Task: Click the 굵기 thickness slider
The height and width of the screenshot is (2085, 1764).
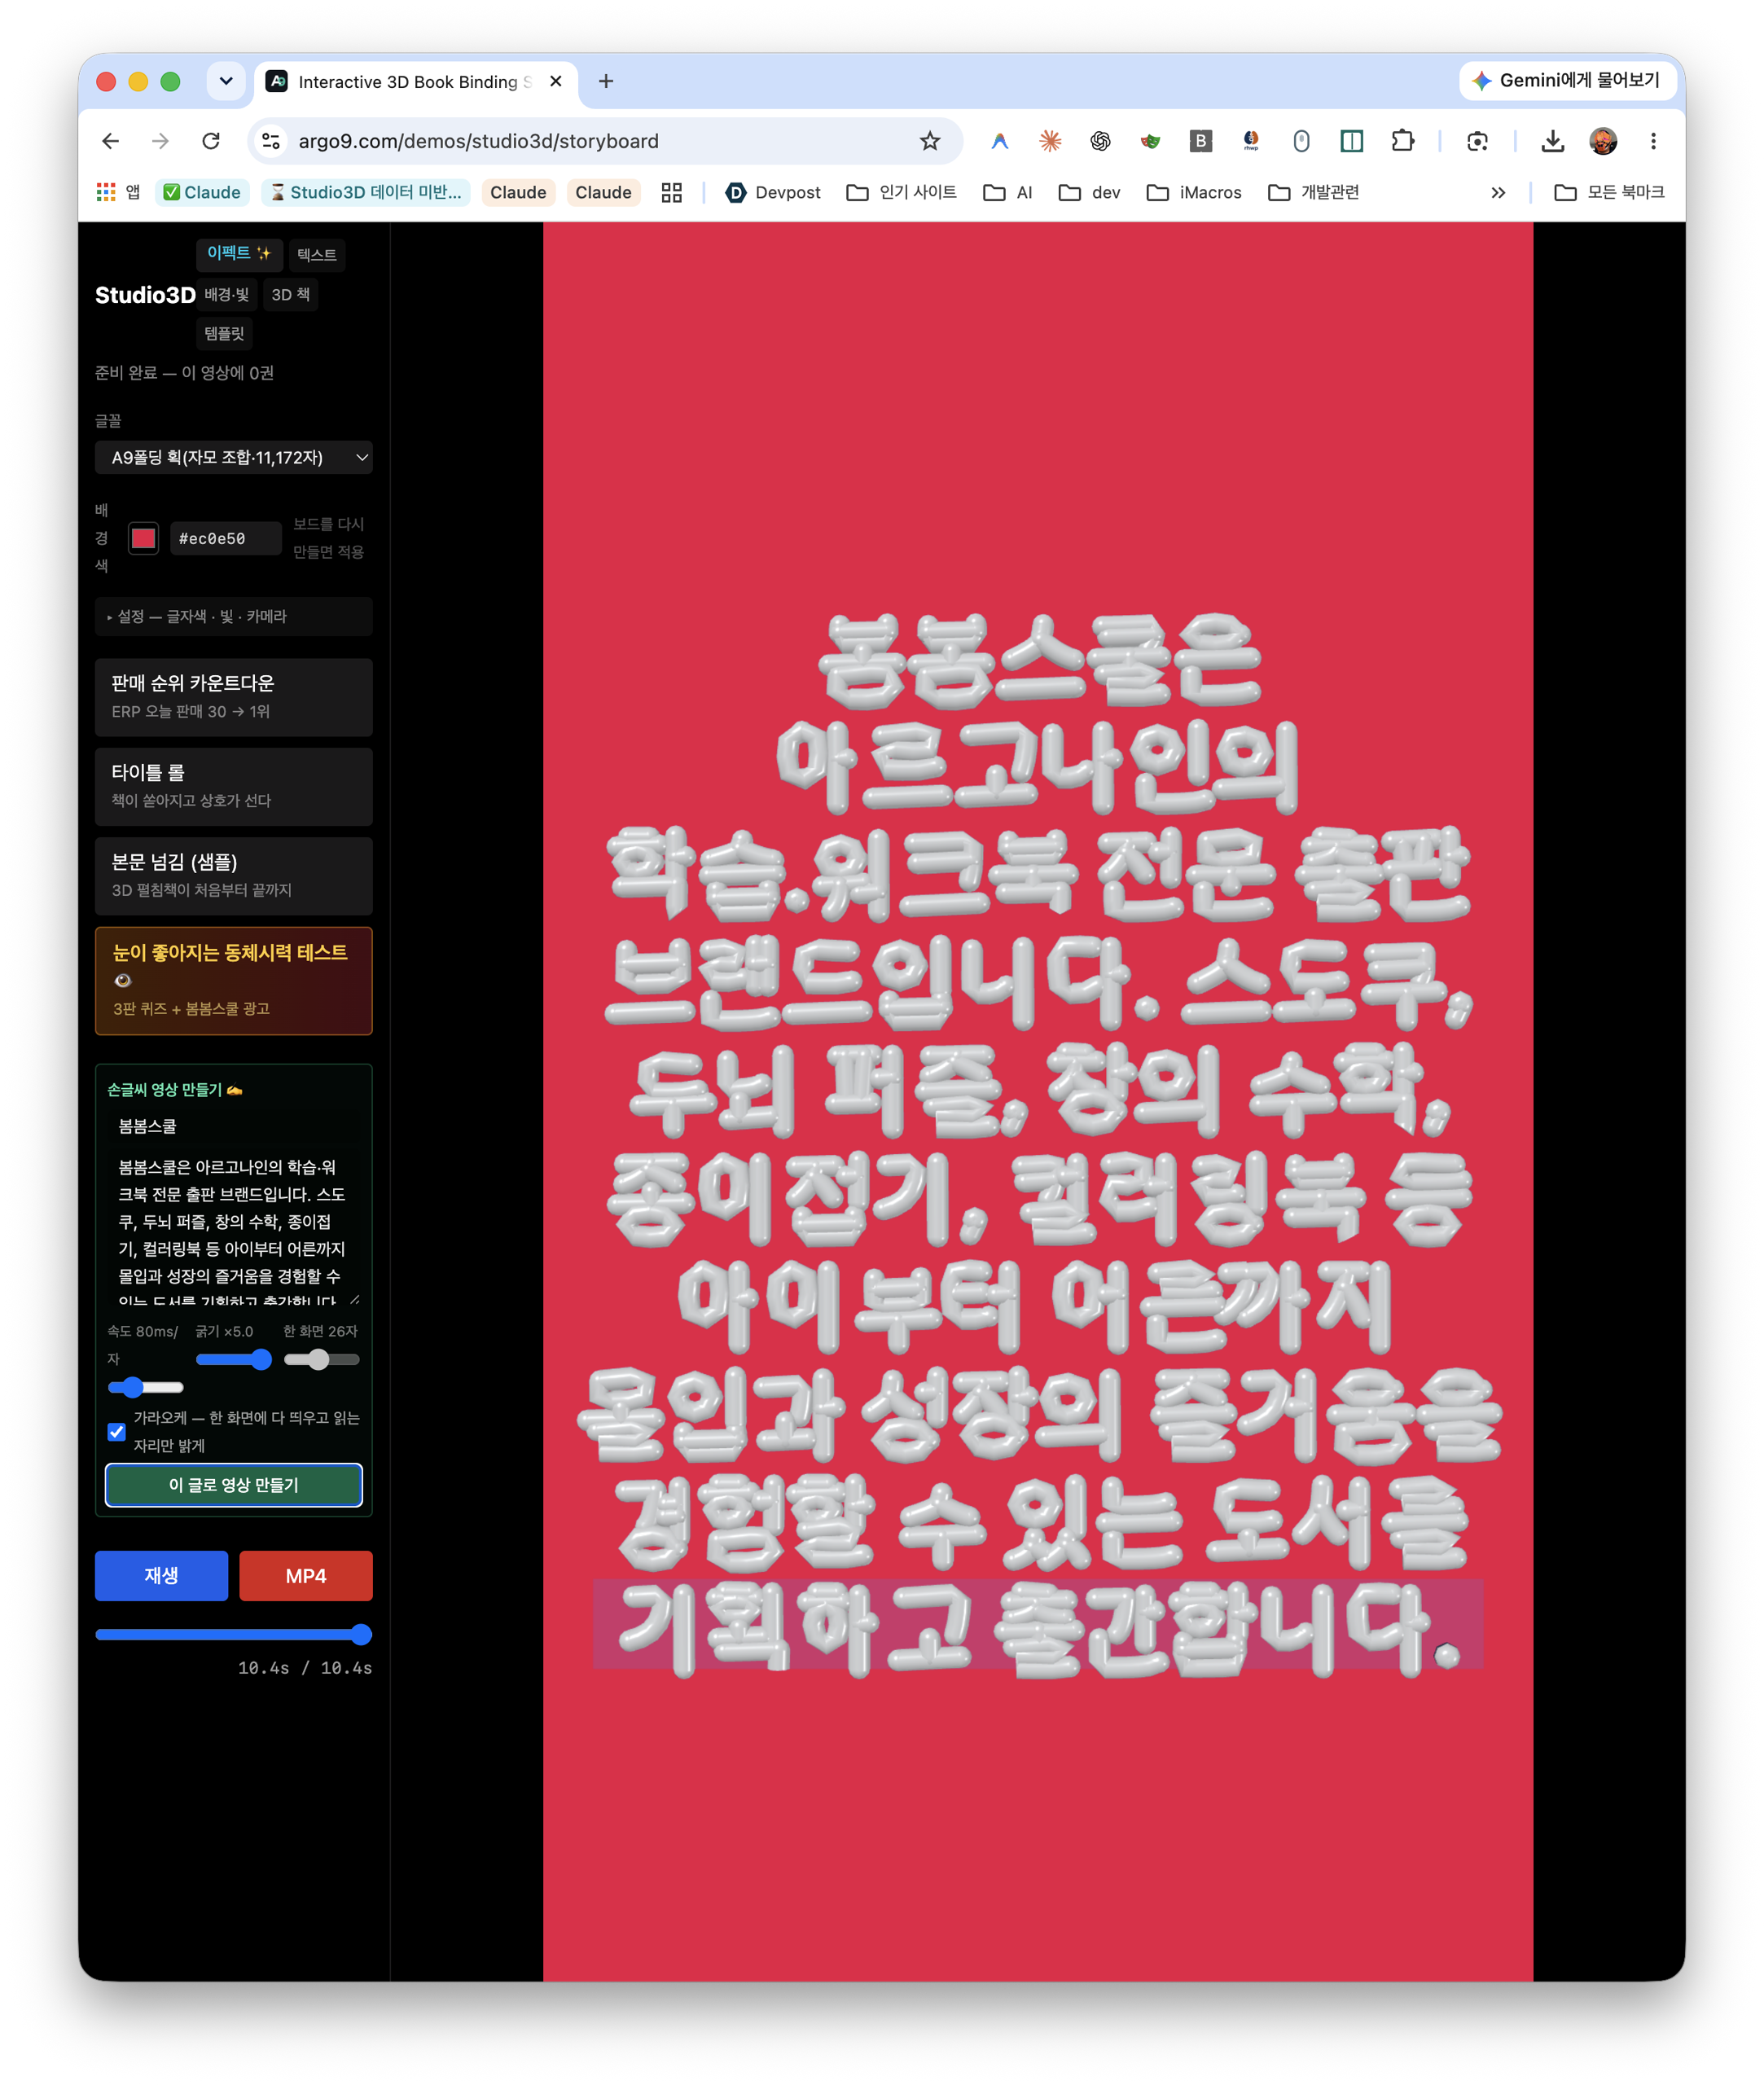Action: point(233,1359)
